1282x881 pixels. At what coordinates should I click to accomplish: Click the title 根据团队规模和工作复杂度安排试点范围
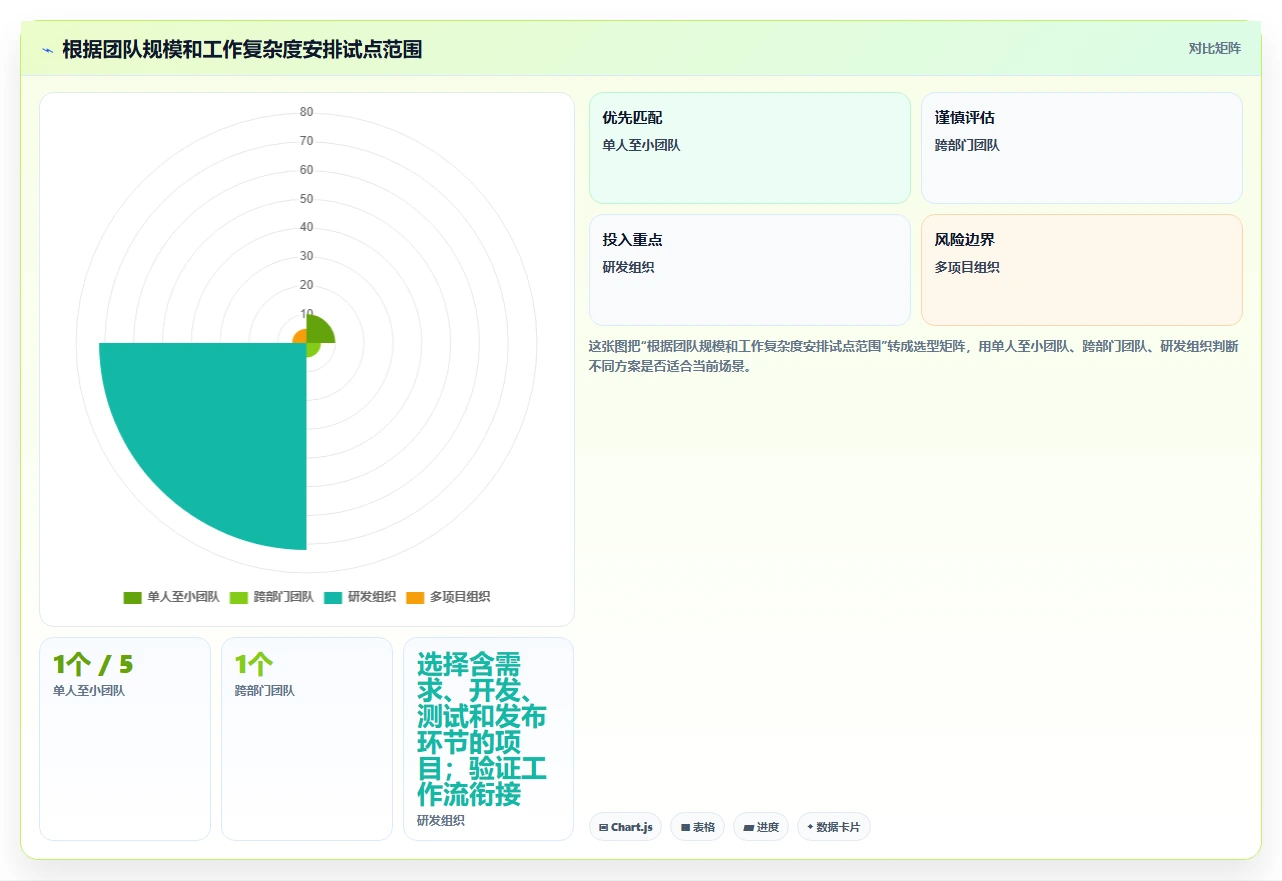point(242,49)
